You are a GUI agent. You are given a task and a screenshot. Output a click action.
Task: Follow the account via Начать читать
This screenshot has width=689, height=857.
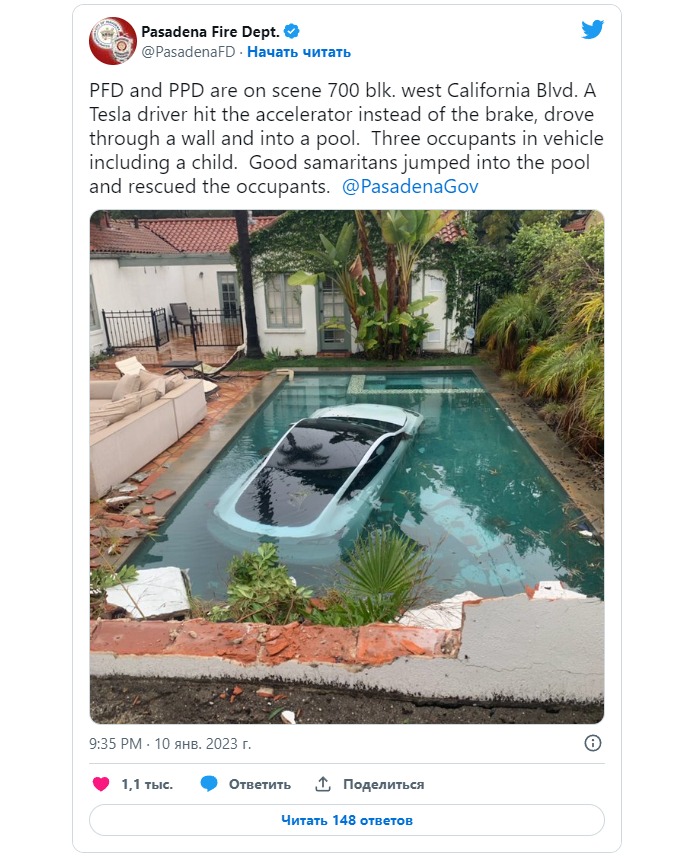[x=299, y=52]
